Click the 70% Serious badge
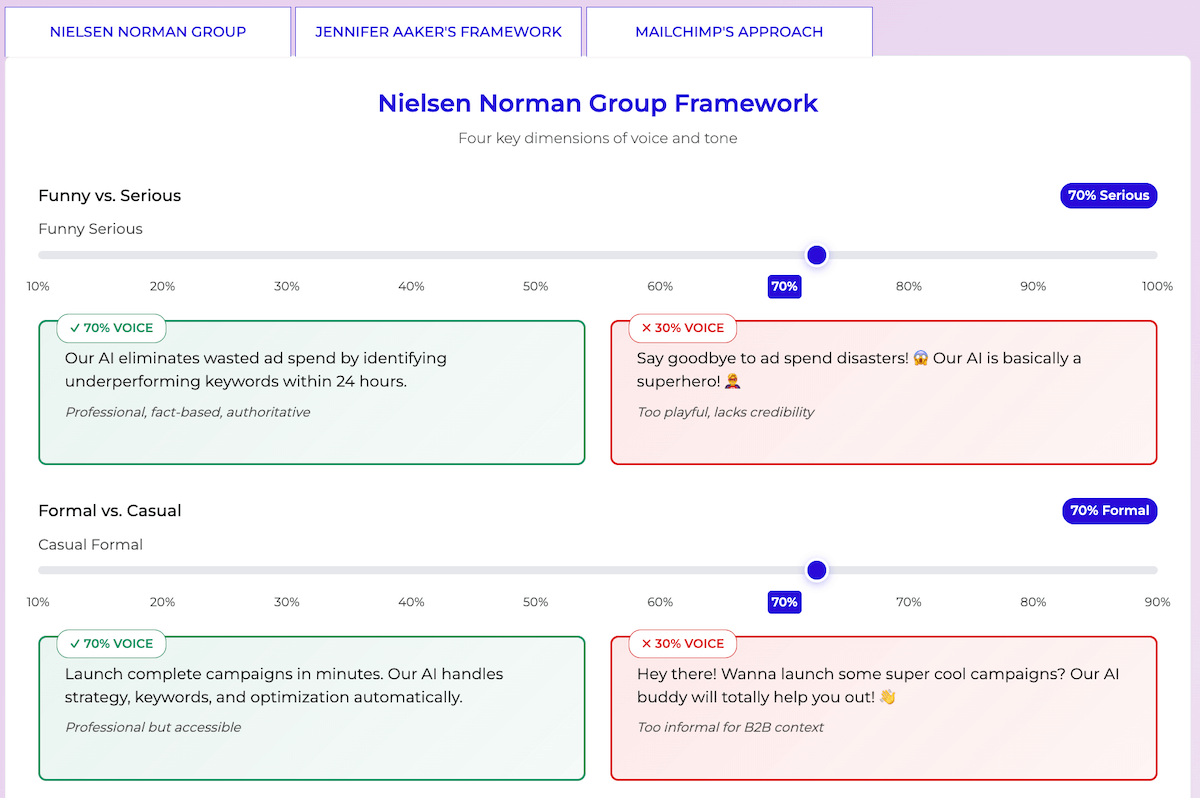Image resolution: width=1200 pixels, height=798 pixels. point(1108,195)
